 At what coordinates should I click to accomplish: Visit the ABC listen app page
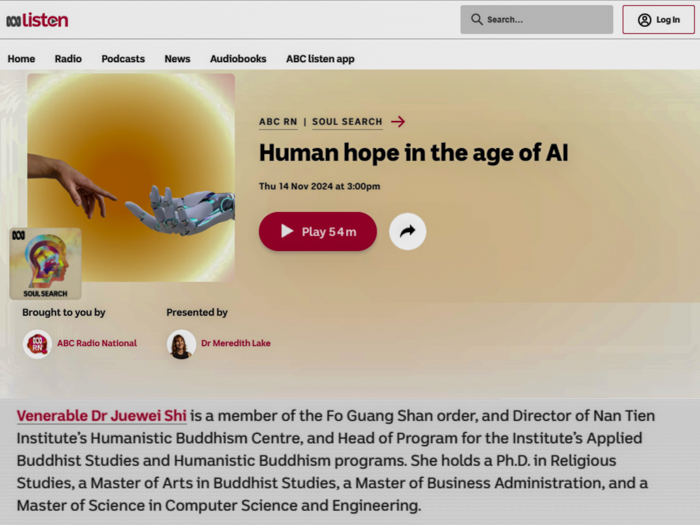tap(320, 59)
